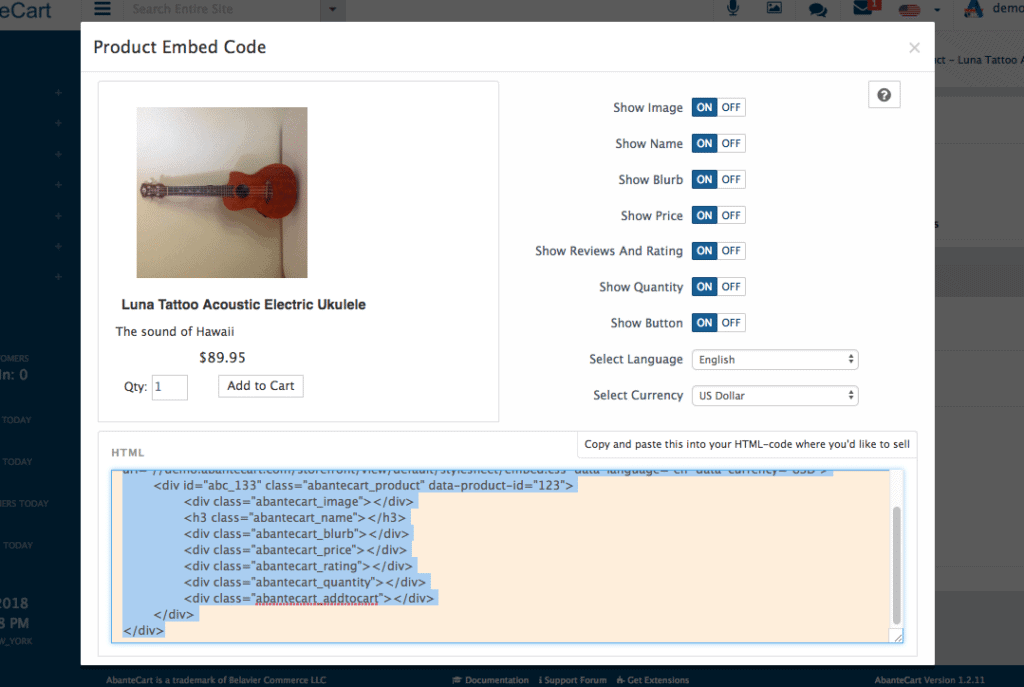1024x687 pixels.
Task: Open the question mark help icon
Action: pyautogui.click(x=884, y=95)
